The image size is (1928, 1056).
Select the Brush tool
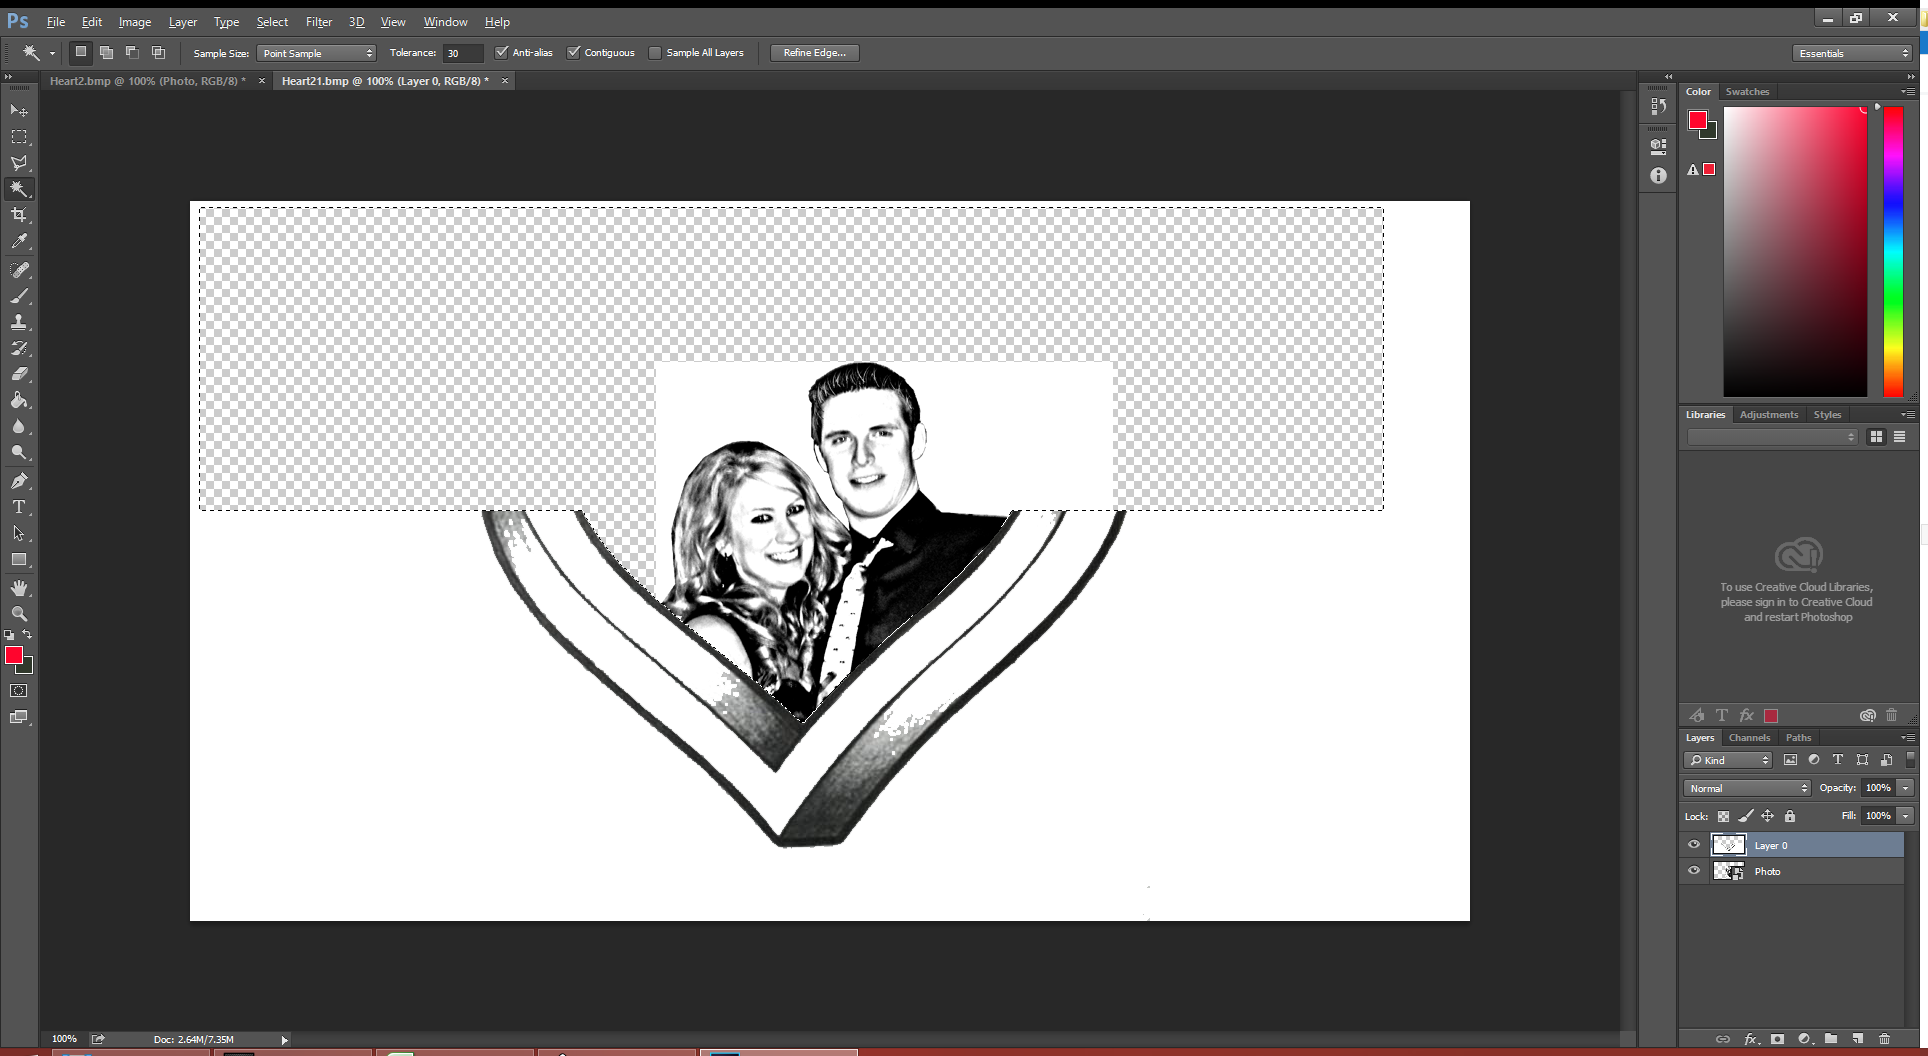19,296
